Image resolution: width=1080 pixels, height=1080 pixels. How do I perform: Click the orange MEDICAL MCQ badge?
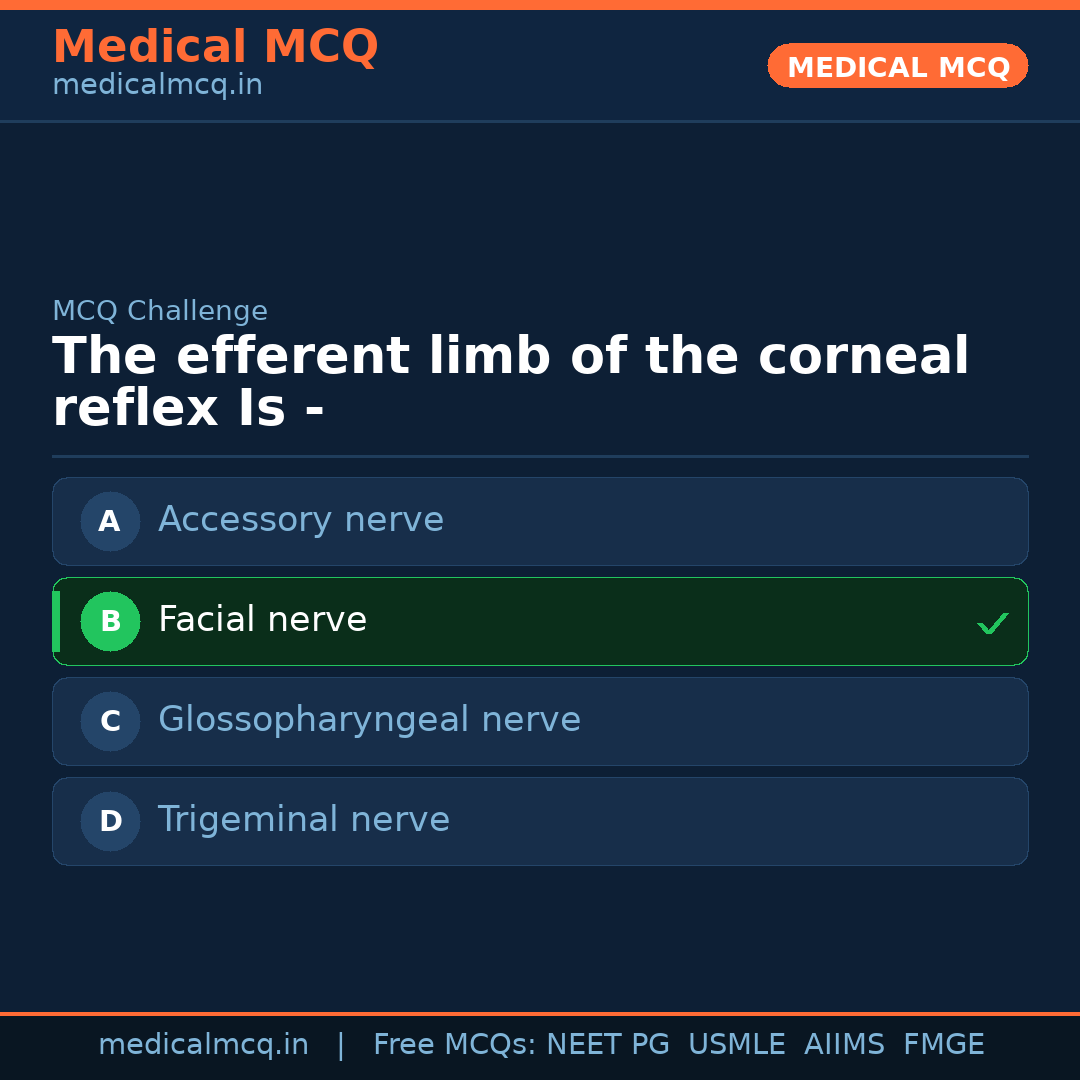click(897, 67)
